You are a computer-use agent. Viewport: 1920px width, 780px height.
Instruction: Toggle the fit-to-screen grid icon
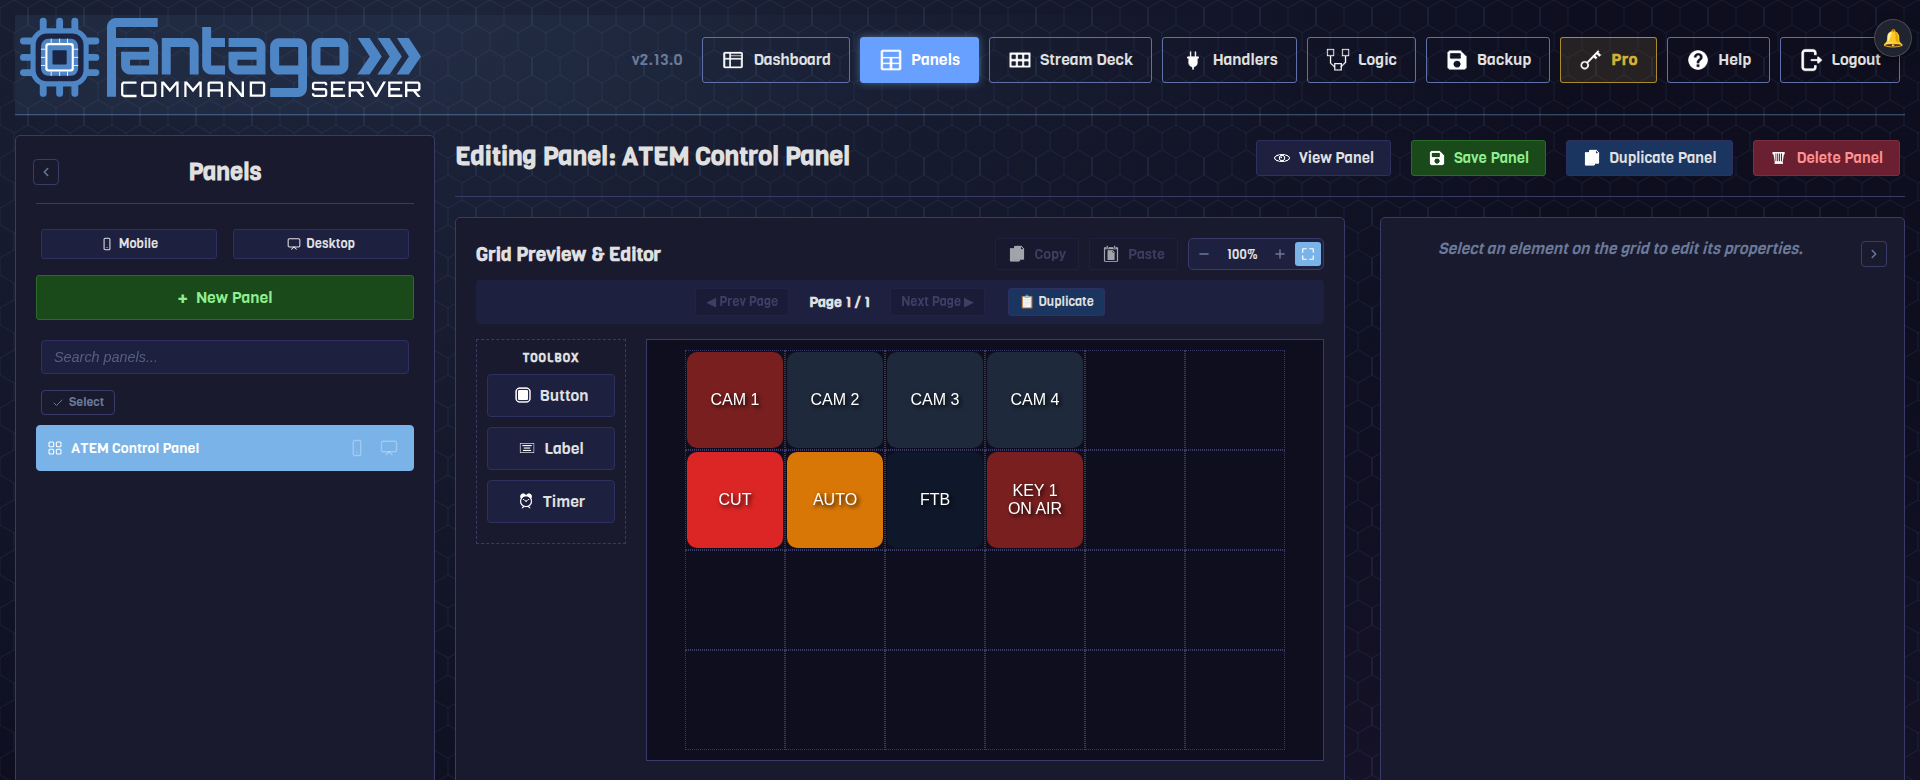[1308, 254]
